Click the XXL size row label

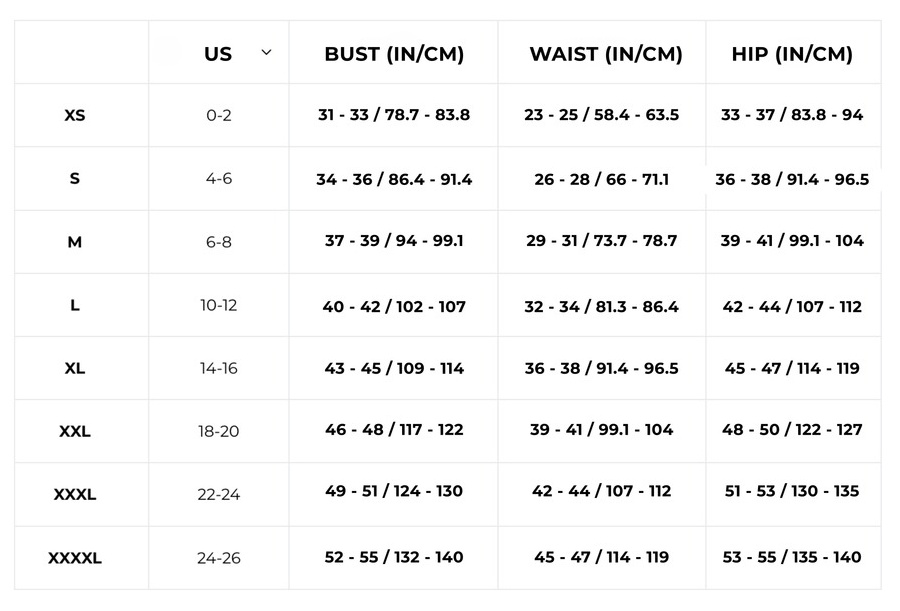(x=75, y=431)
